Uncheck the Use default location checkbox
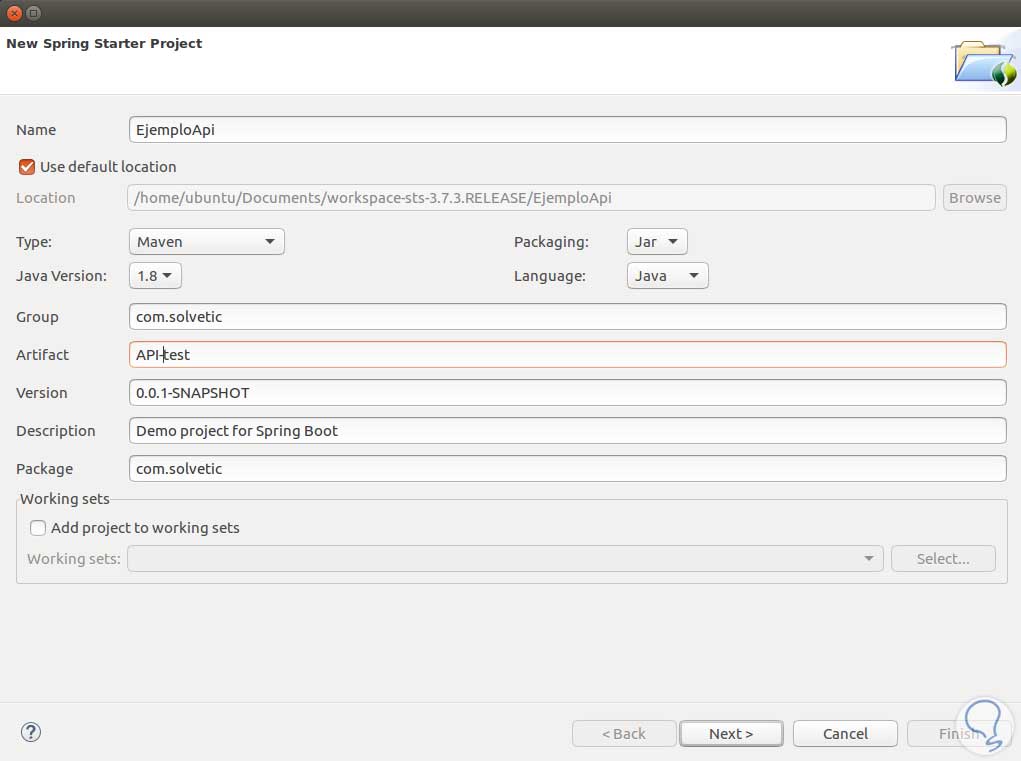Viewport: 1021px width, 761px height. pyautogui.click(x=27, y=167)
